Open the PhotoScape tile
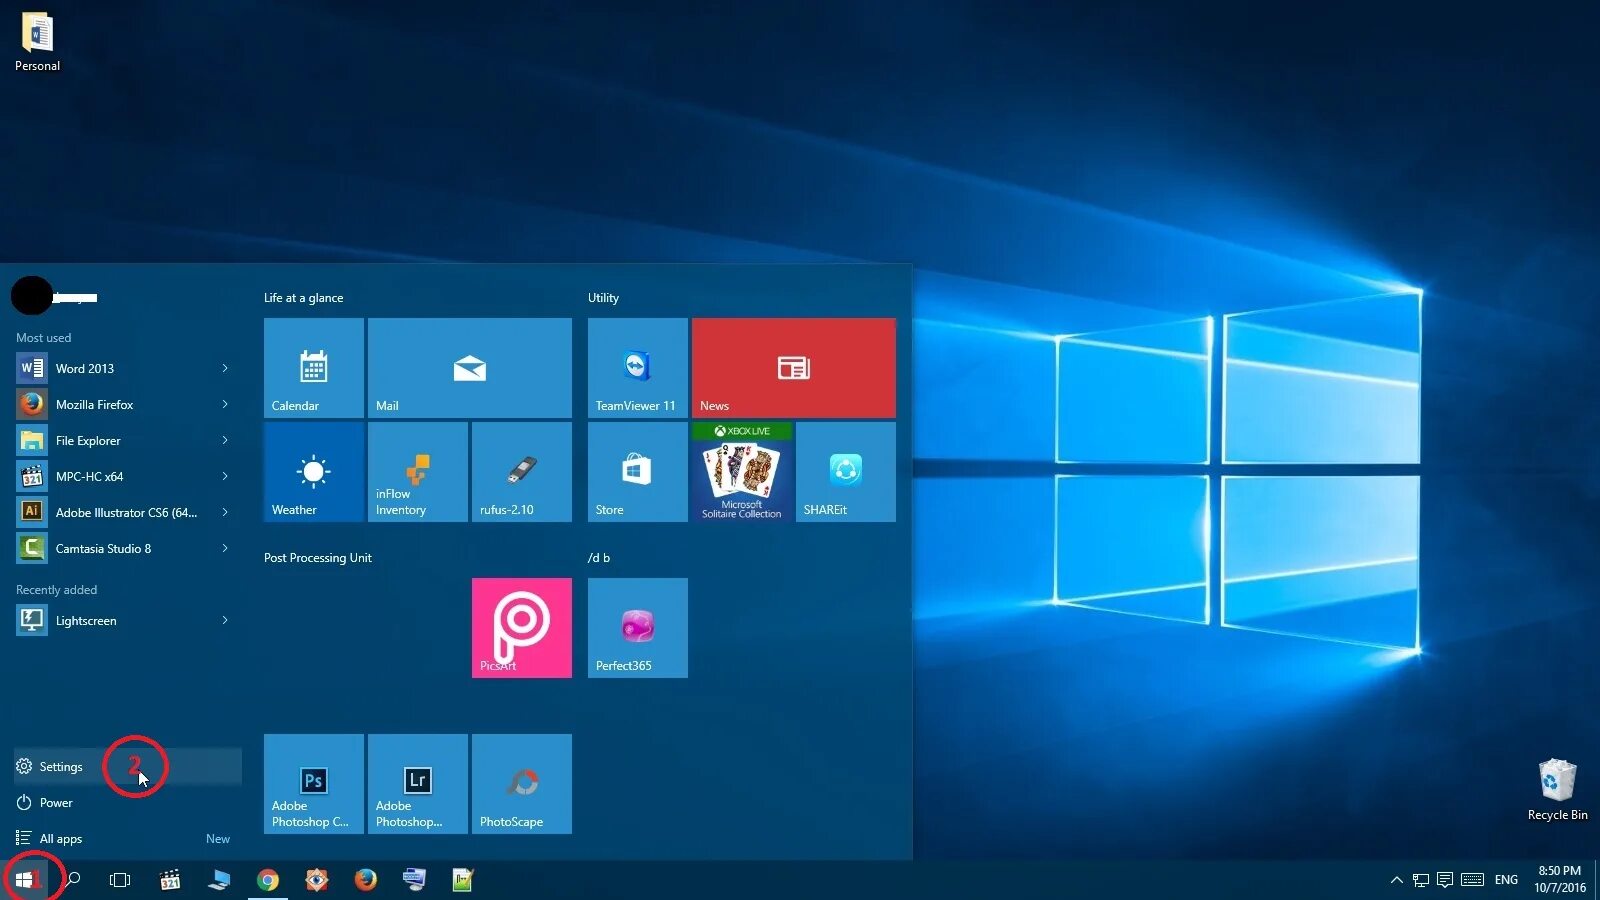Screen dimensions: 1600x900 click(522, 784)
